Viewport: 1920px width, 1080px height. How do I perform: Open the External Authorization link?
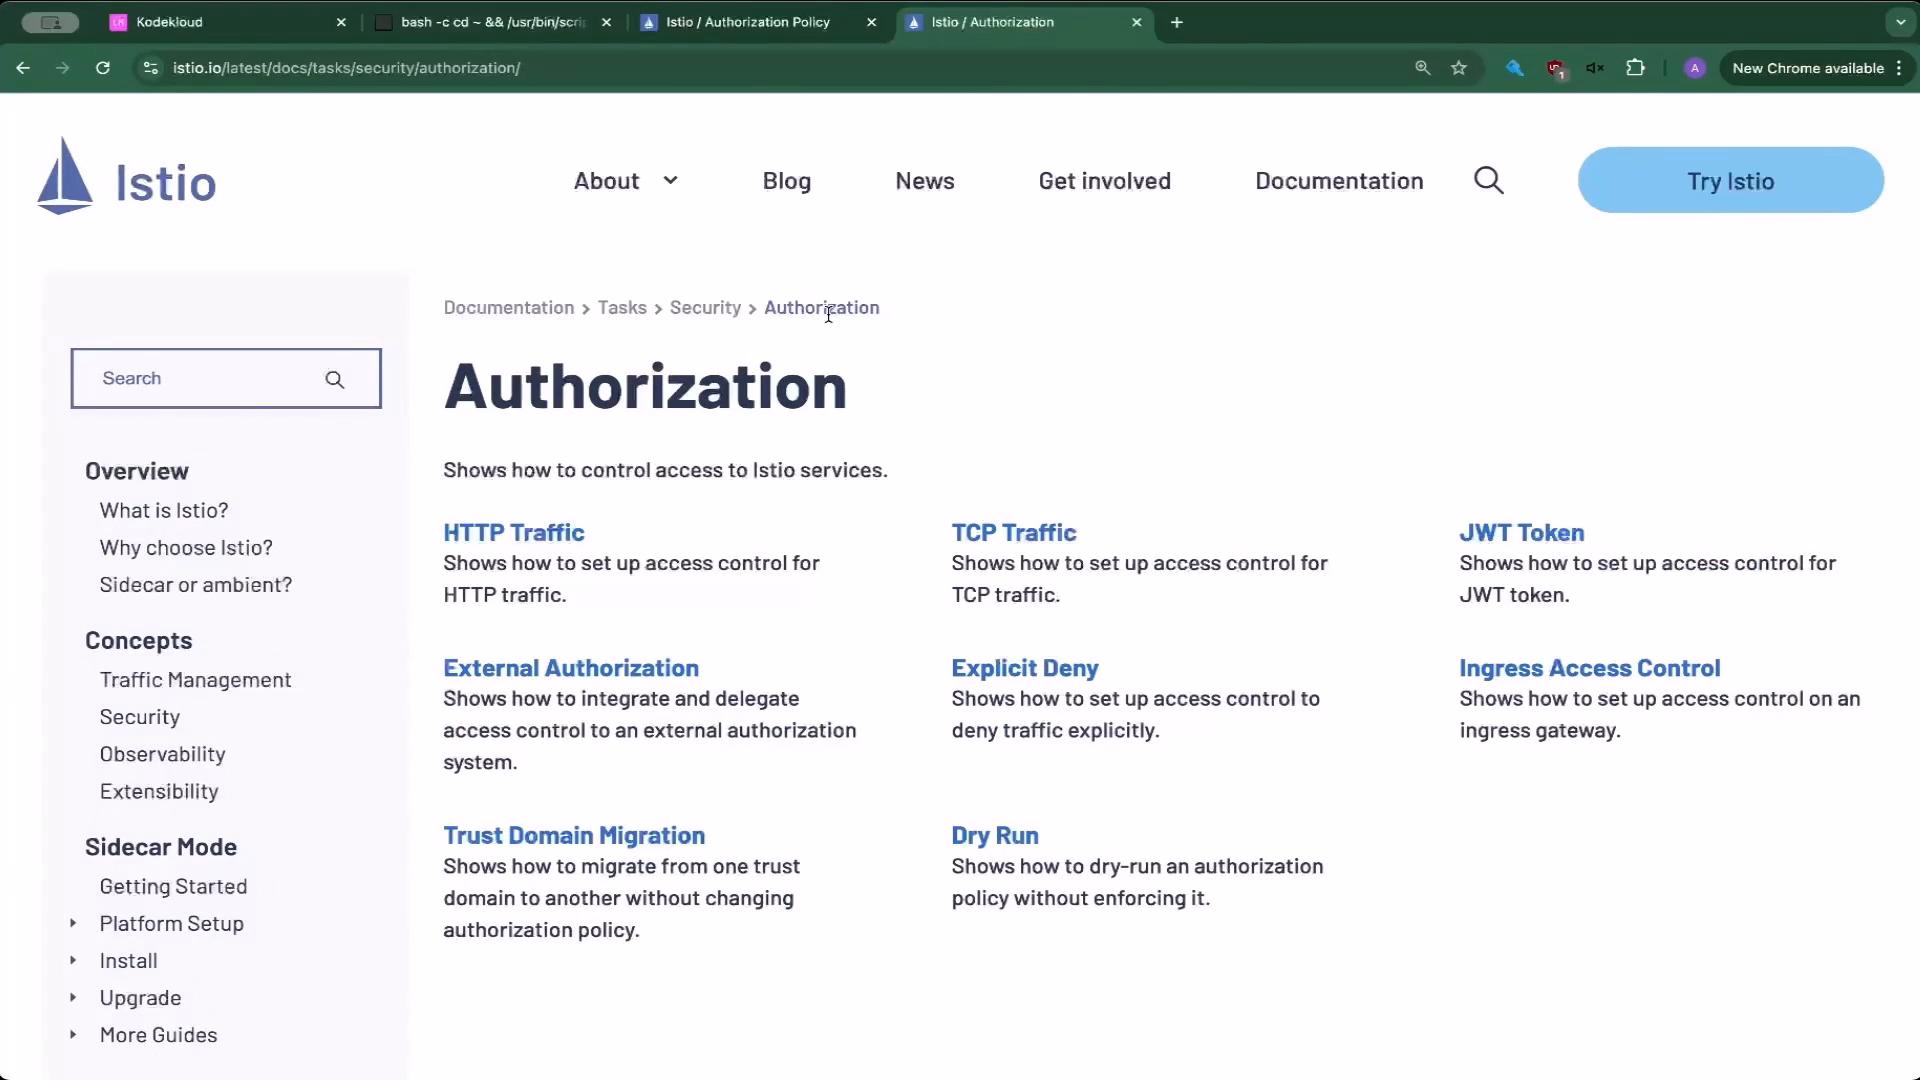tap(571, 668)
